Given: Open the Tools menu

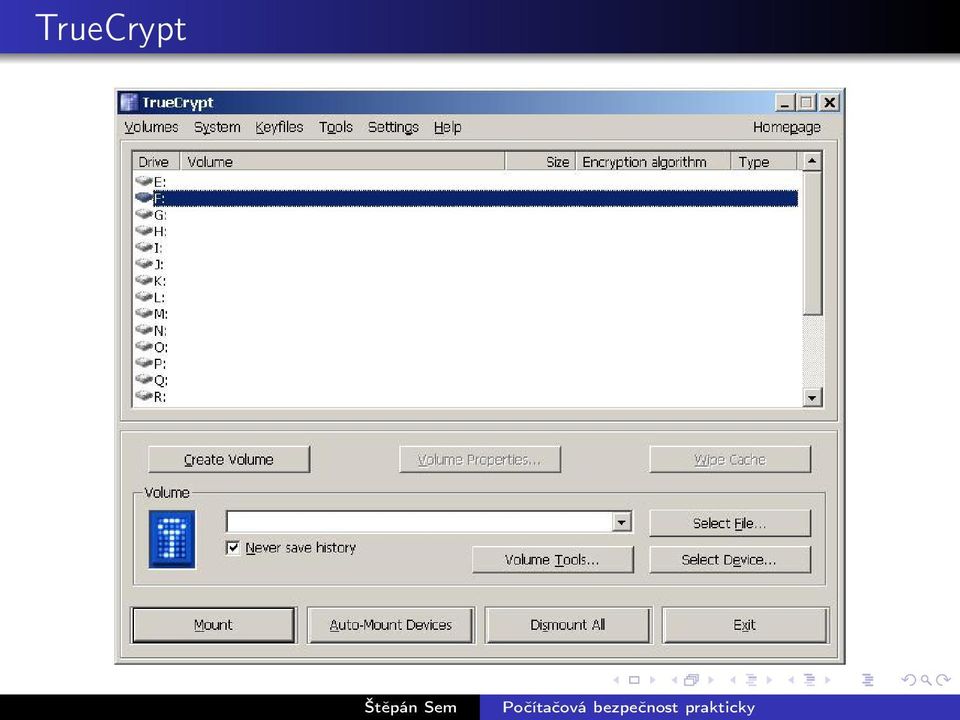Looking at the screenshot, I should click(336, 127).
